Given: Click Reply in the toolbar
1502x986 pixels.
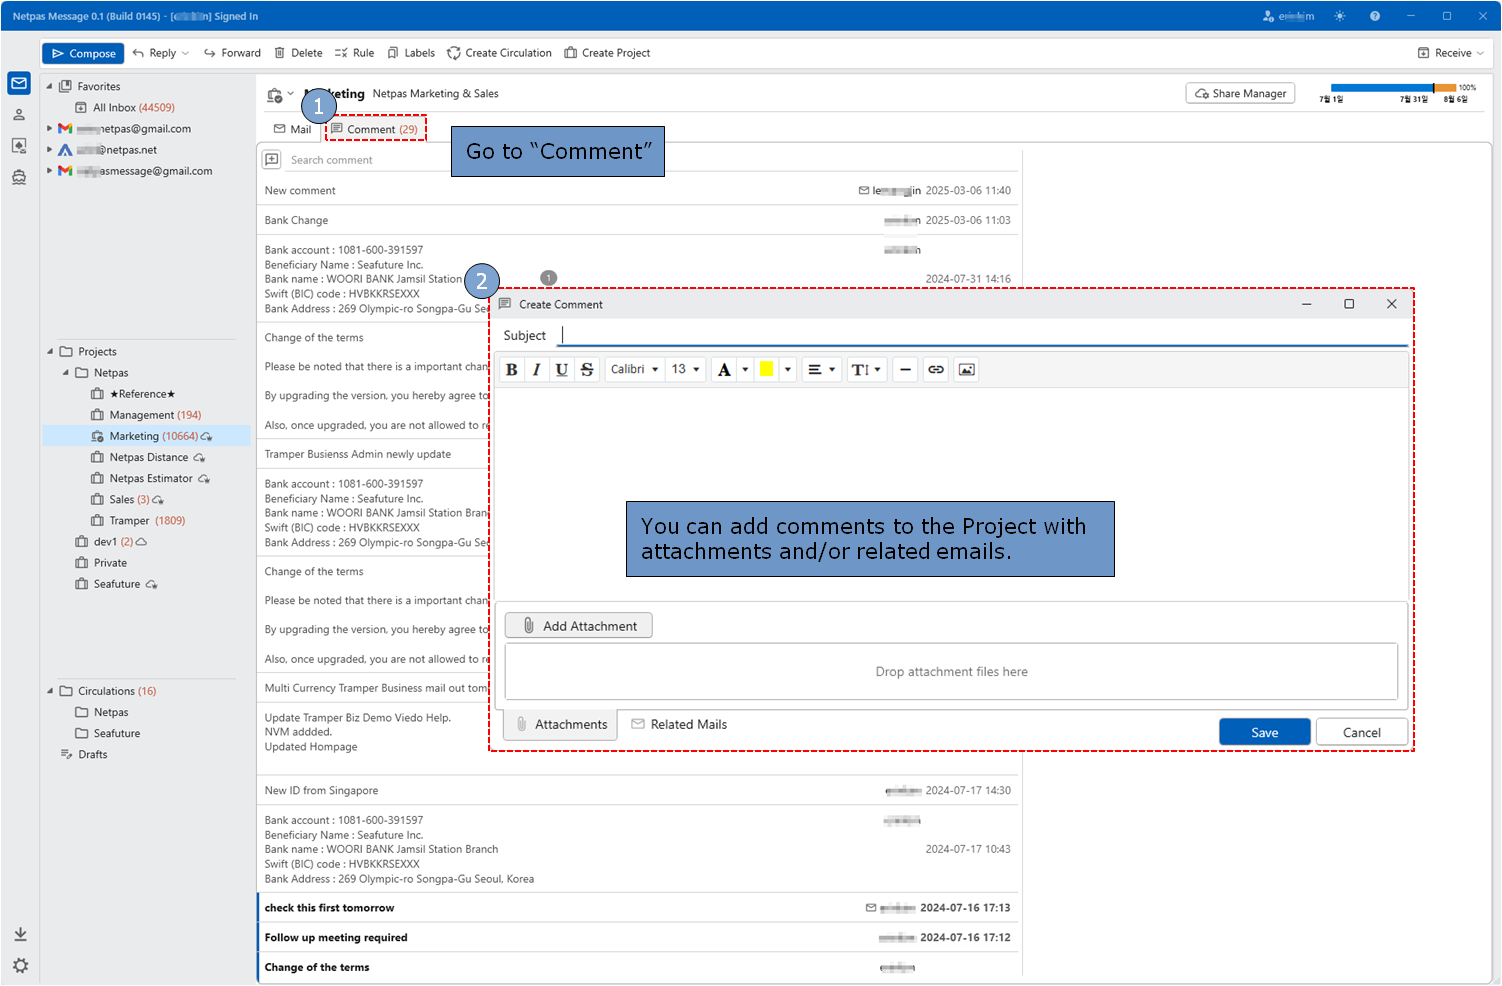Looking at the screenshot, I should (x=154, y=54).
